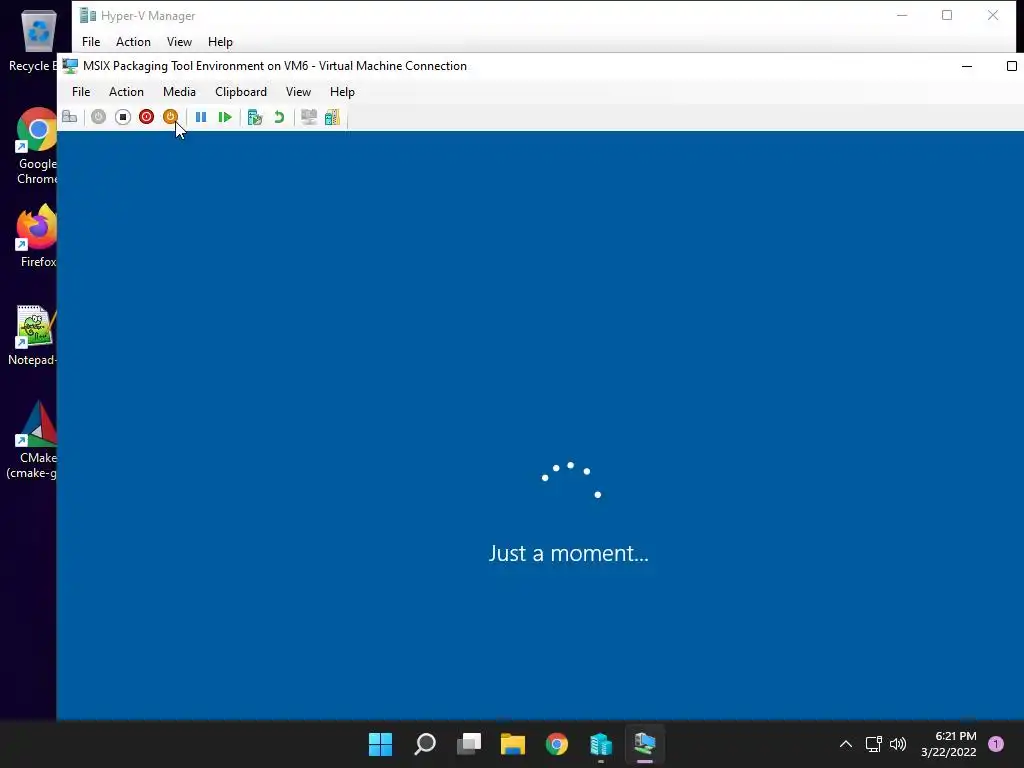1024x768 pixels.
Task: Close the Hyper-V Manager window
Action: 993,16
